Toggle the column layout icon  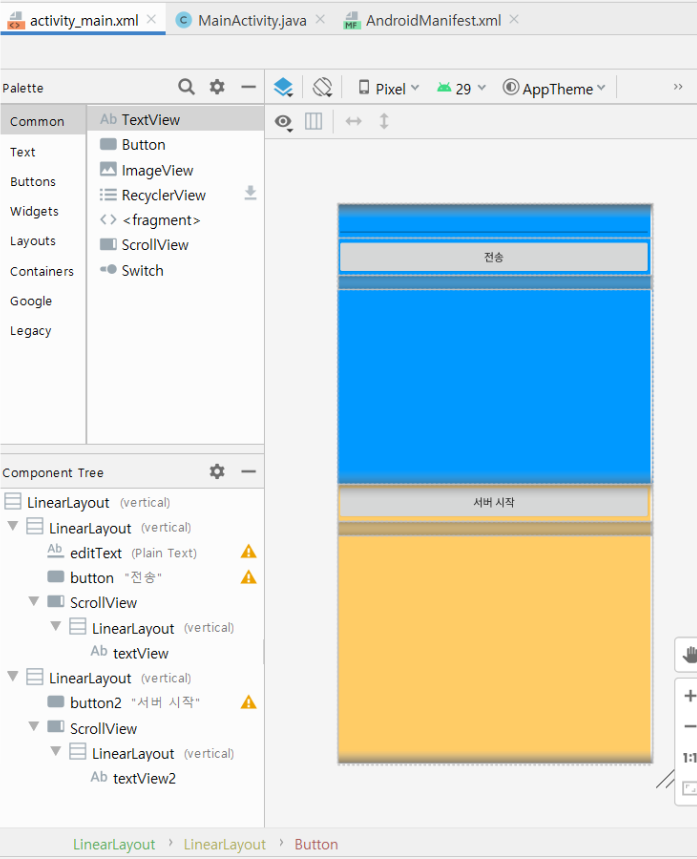[x=313, y=121]
